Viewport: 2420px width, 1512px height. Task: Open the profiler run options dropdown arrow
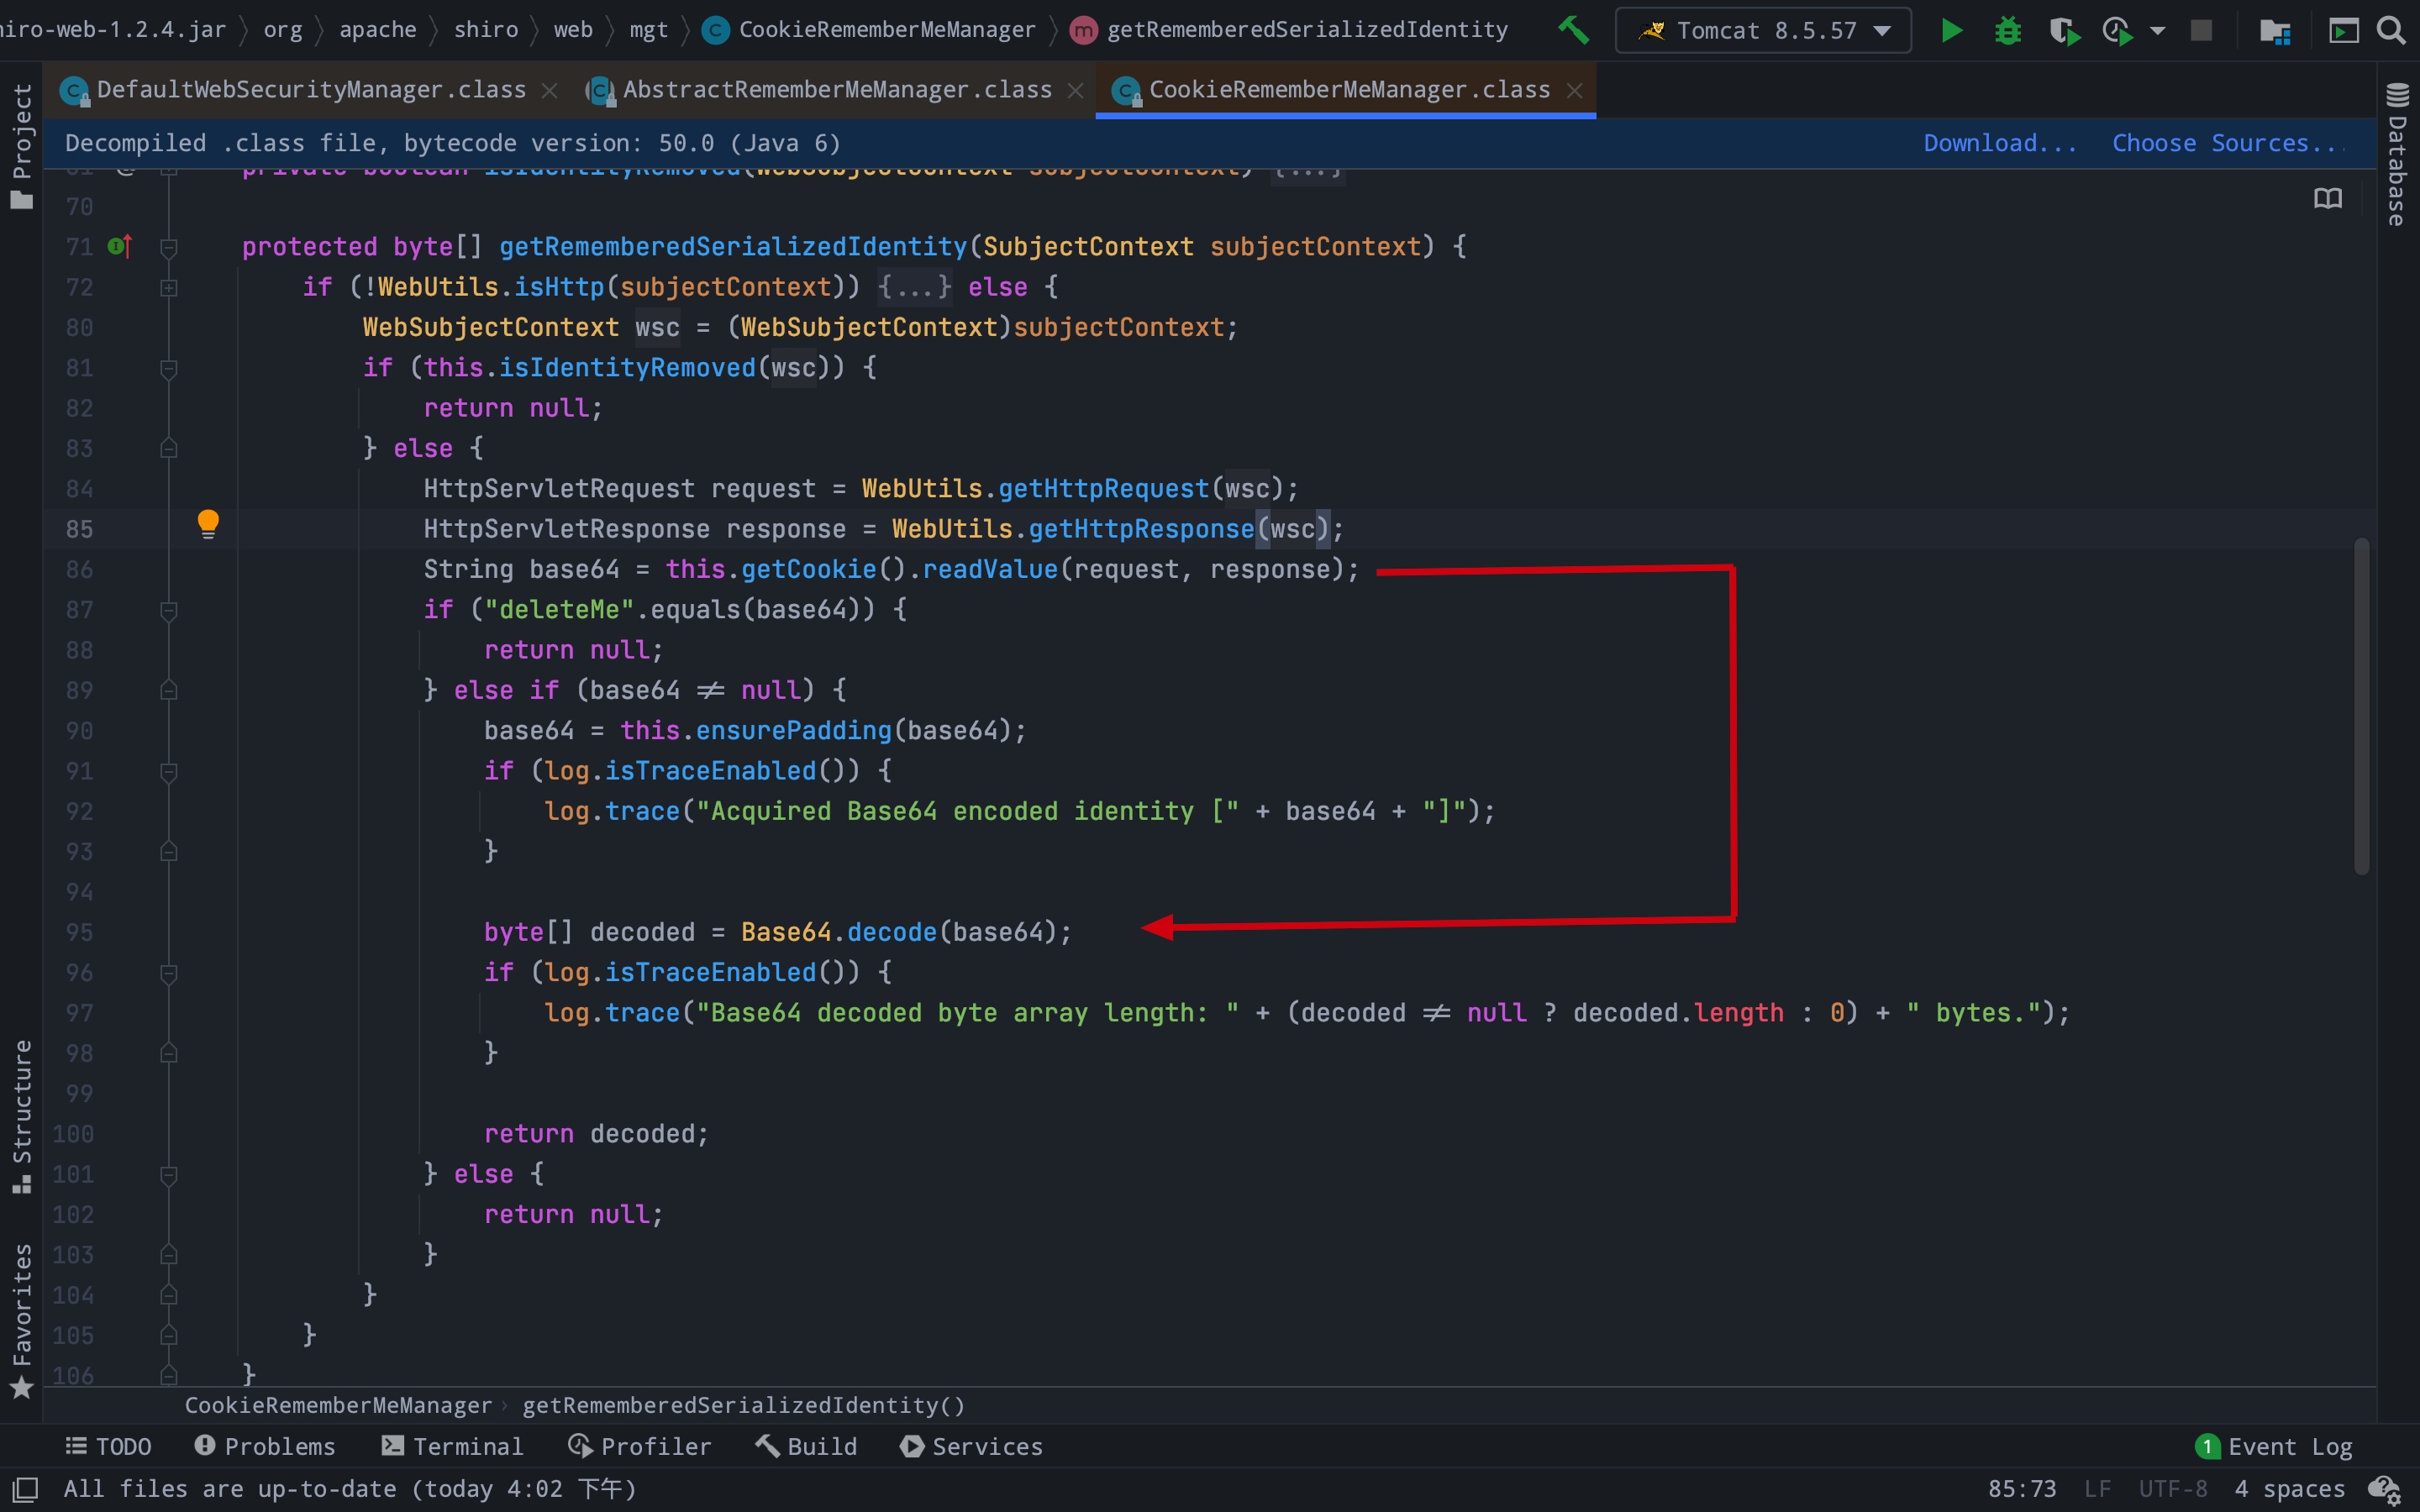coord(2158,31)
